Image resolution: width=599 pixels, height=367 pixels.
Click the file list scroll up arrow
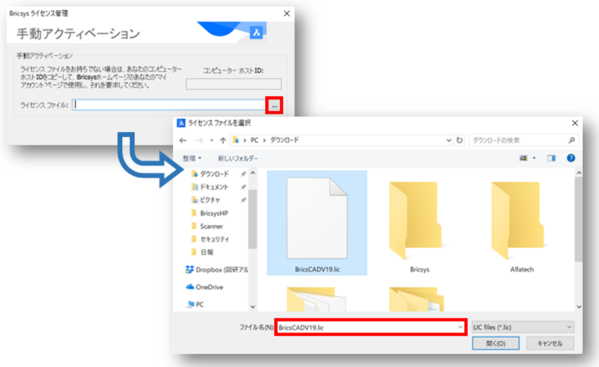(579, 173)
